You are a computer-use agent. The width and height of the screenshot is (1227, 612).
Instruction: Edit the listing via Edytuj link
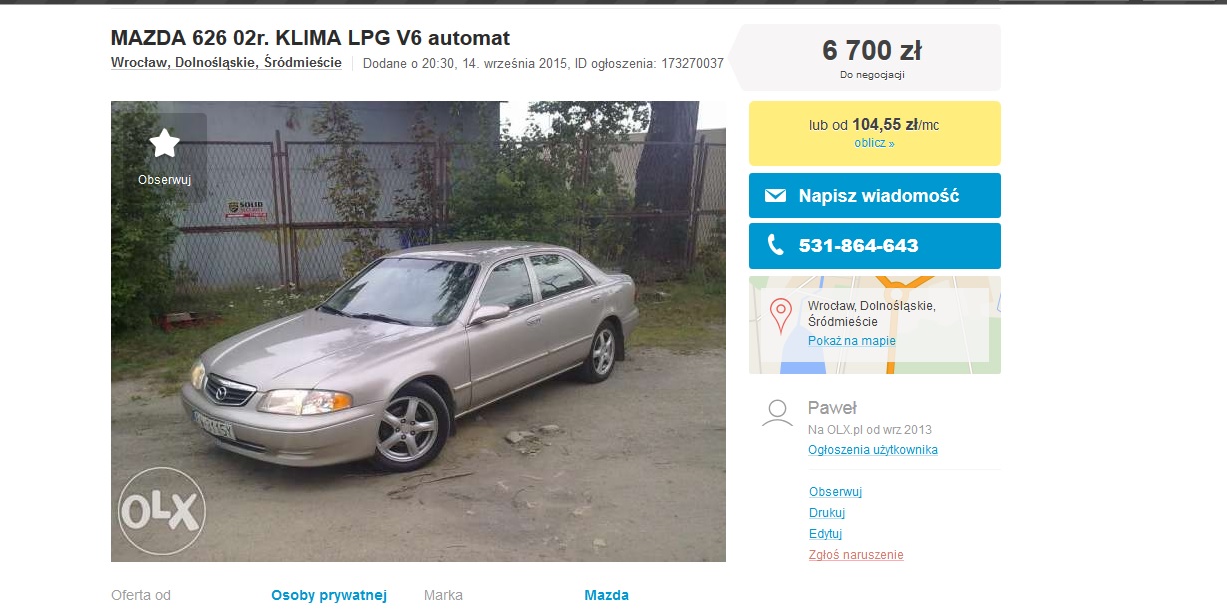click(x=826, y=534)
